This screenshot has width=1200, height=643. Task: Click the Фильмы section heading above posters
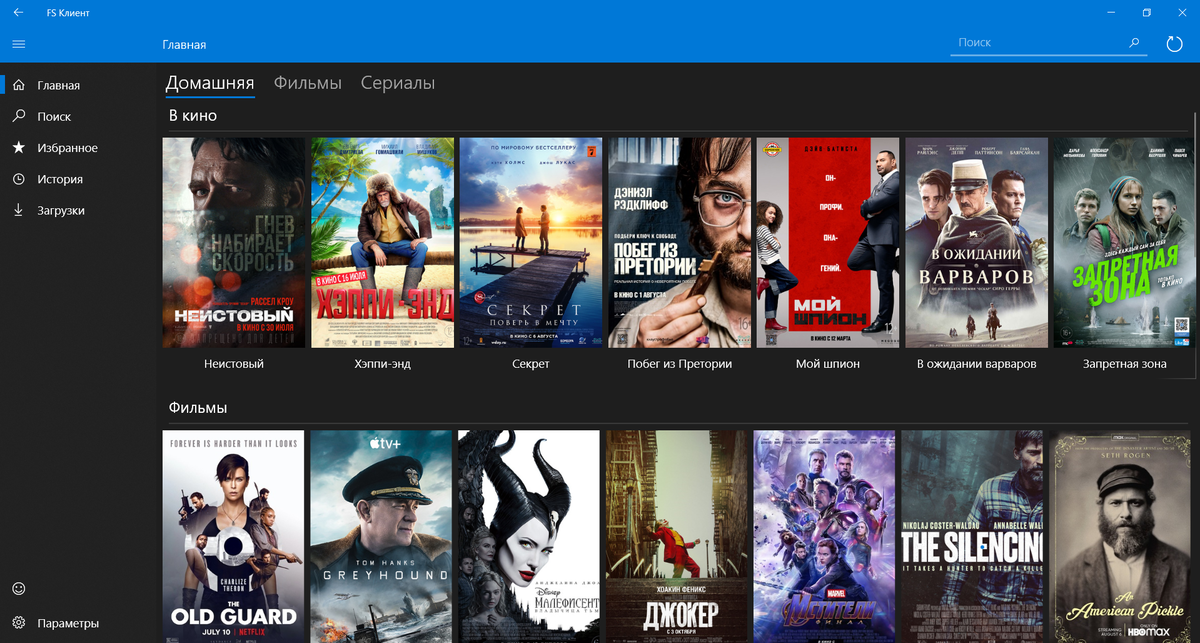click(x=198, y=408)
